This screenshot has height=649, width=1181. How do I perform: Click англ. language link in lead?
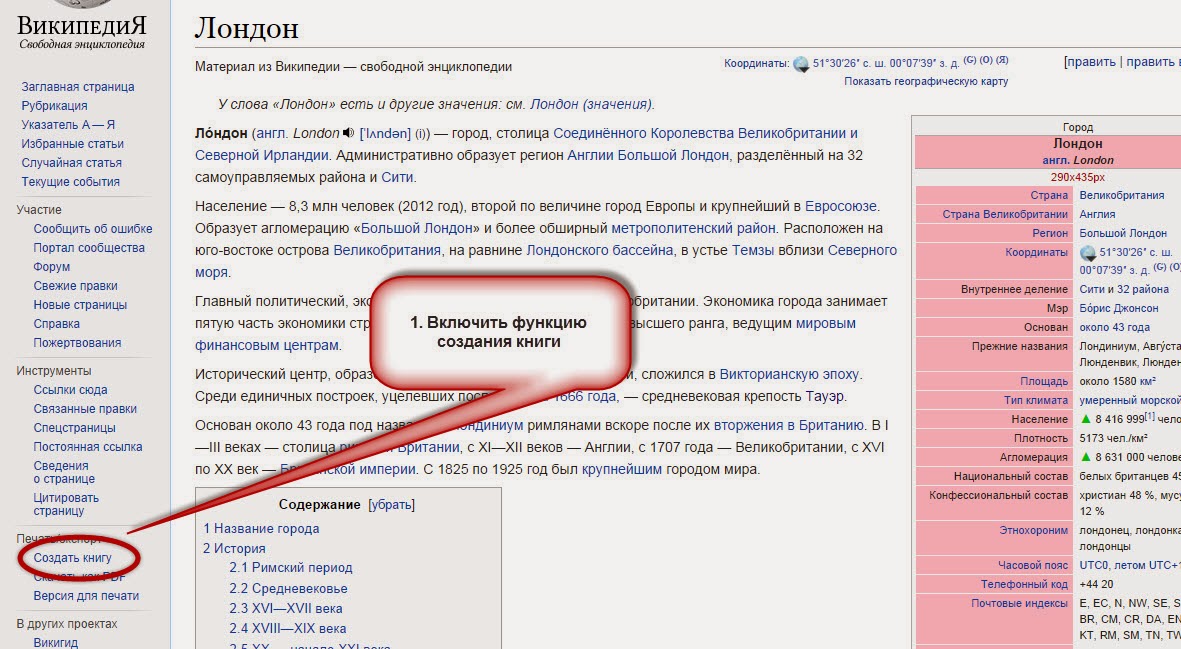(272, 133)
